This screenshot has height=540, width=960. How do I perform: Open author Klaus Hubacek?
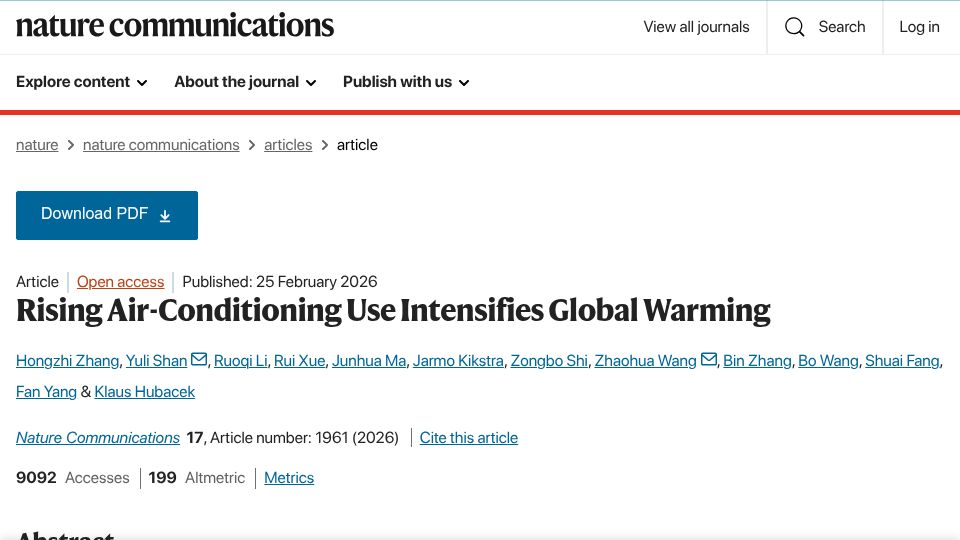click(x=144, y=392)
